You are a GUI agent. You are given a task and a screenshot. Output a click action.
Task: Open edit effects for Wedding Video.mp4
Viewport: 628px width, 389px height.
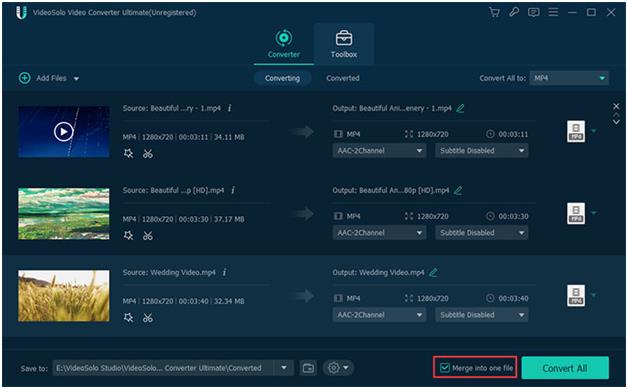pos(128,318)
